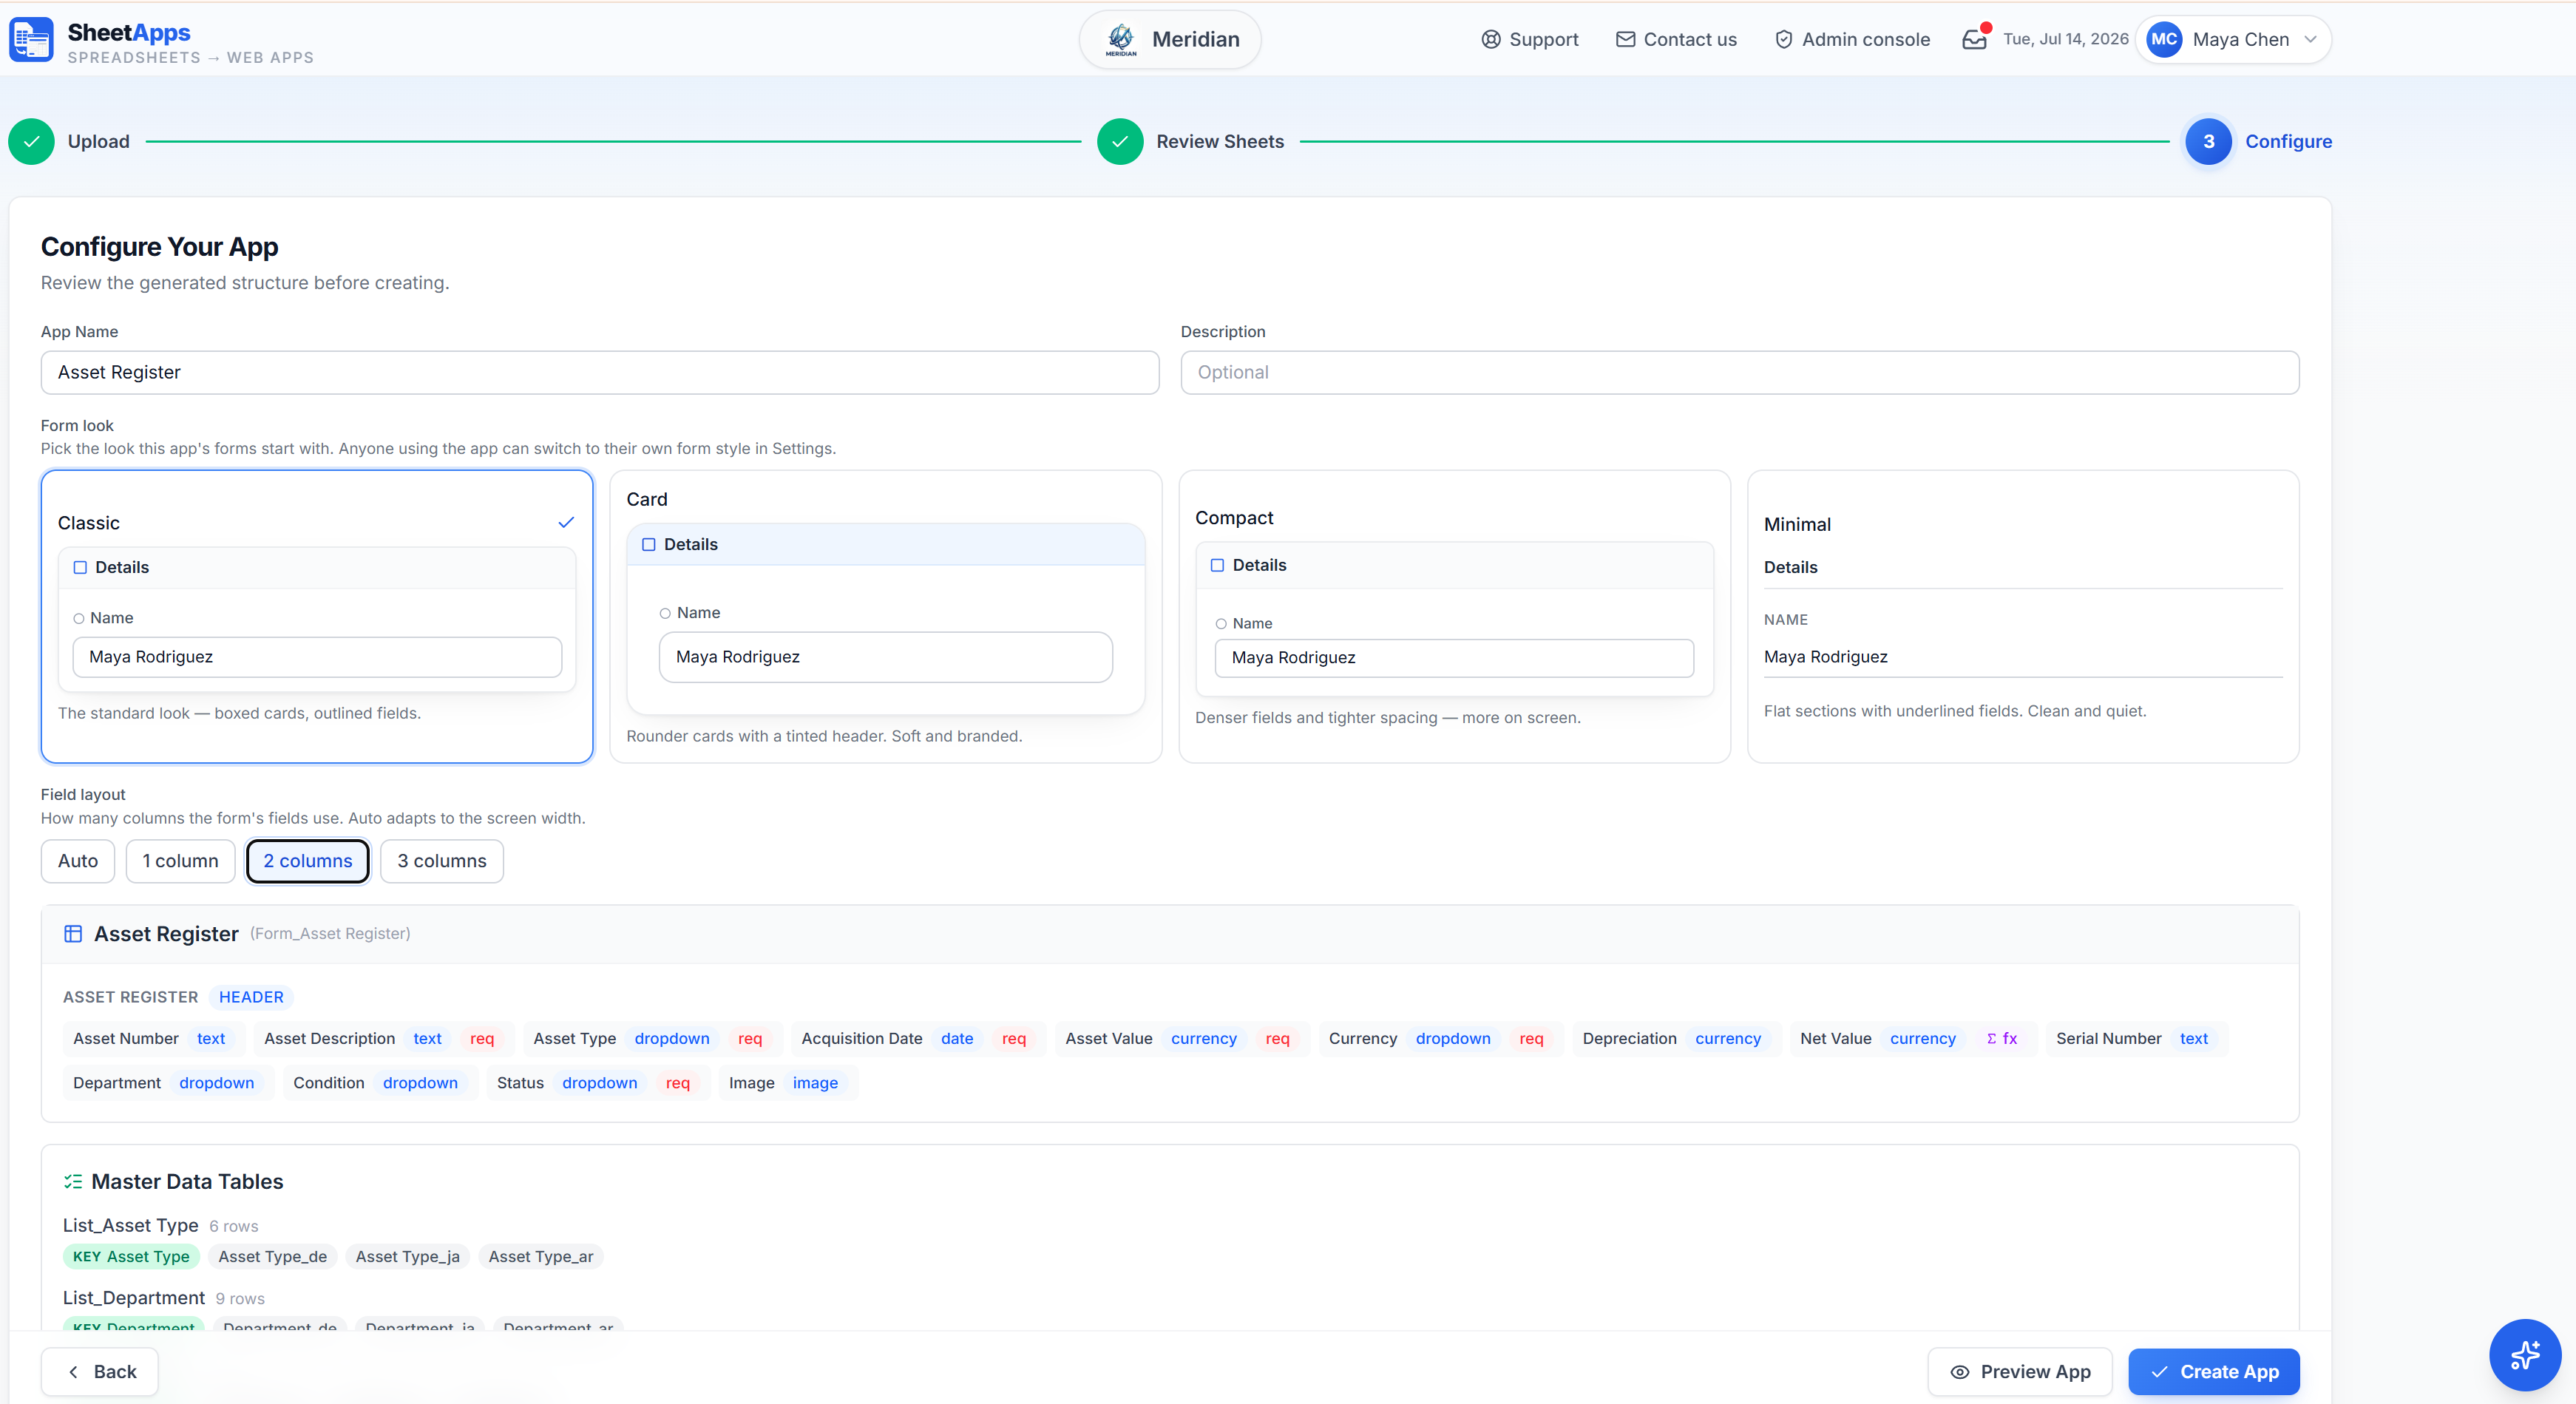Click the Configure step label
Viewport: 2576px width, 1404px height.
2288,141
